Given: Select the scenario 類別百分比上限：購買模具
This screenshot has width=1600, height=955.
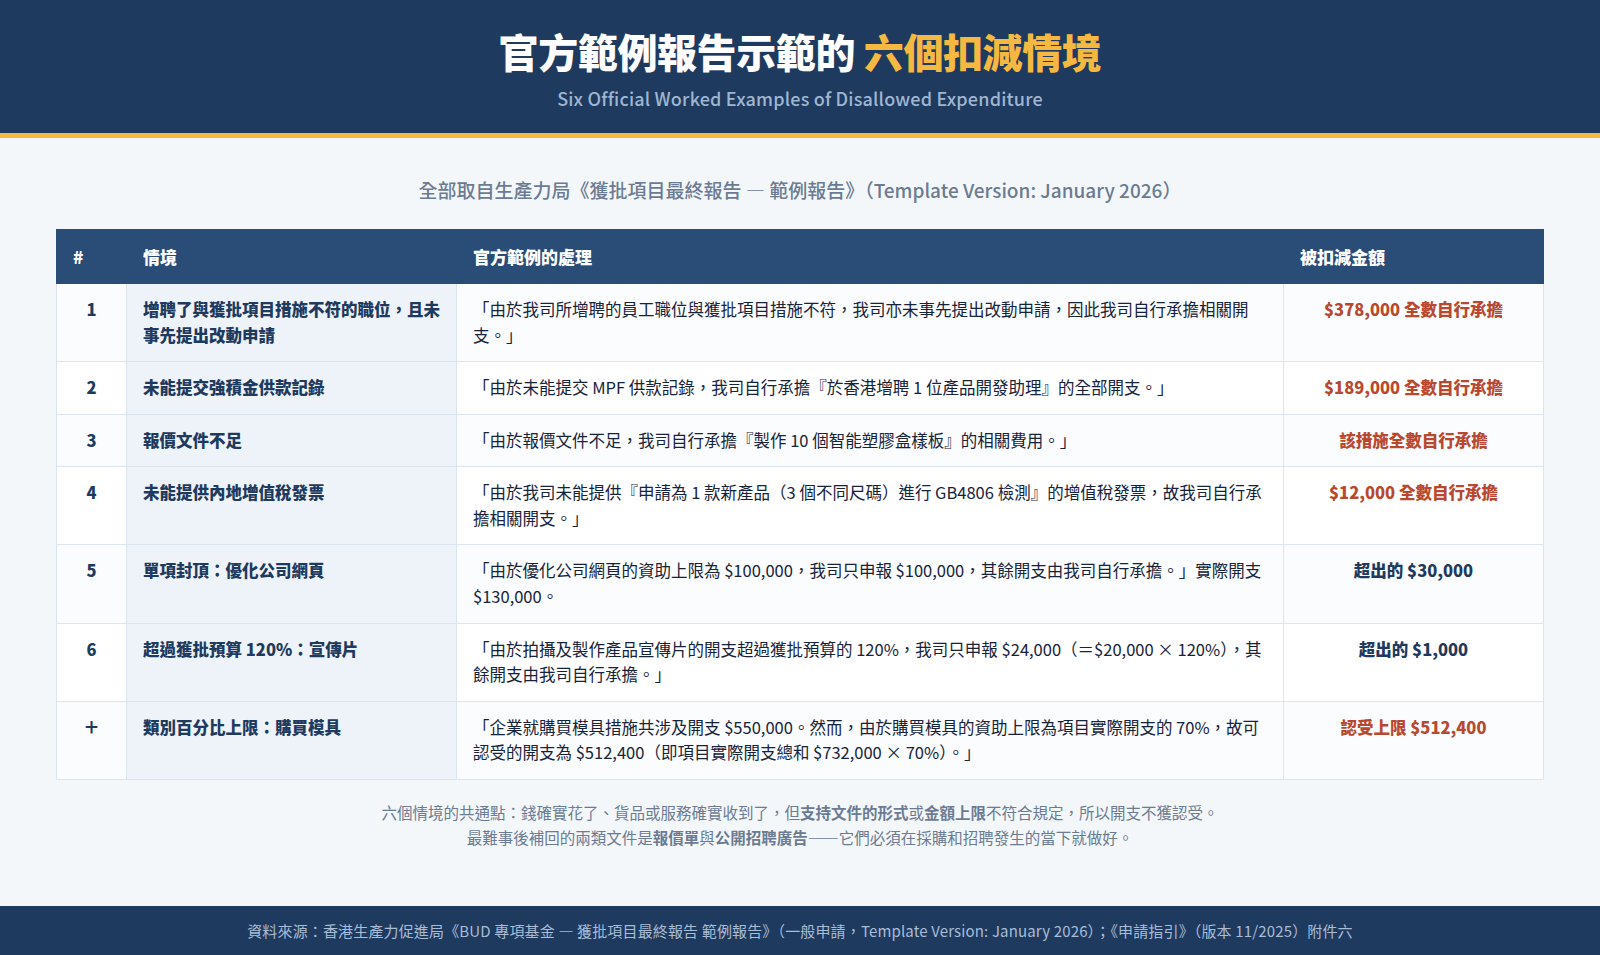Looking at the screenshot, I should coord(242,728).
